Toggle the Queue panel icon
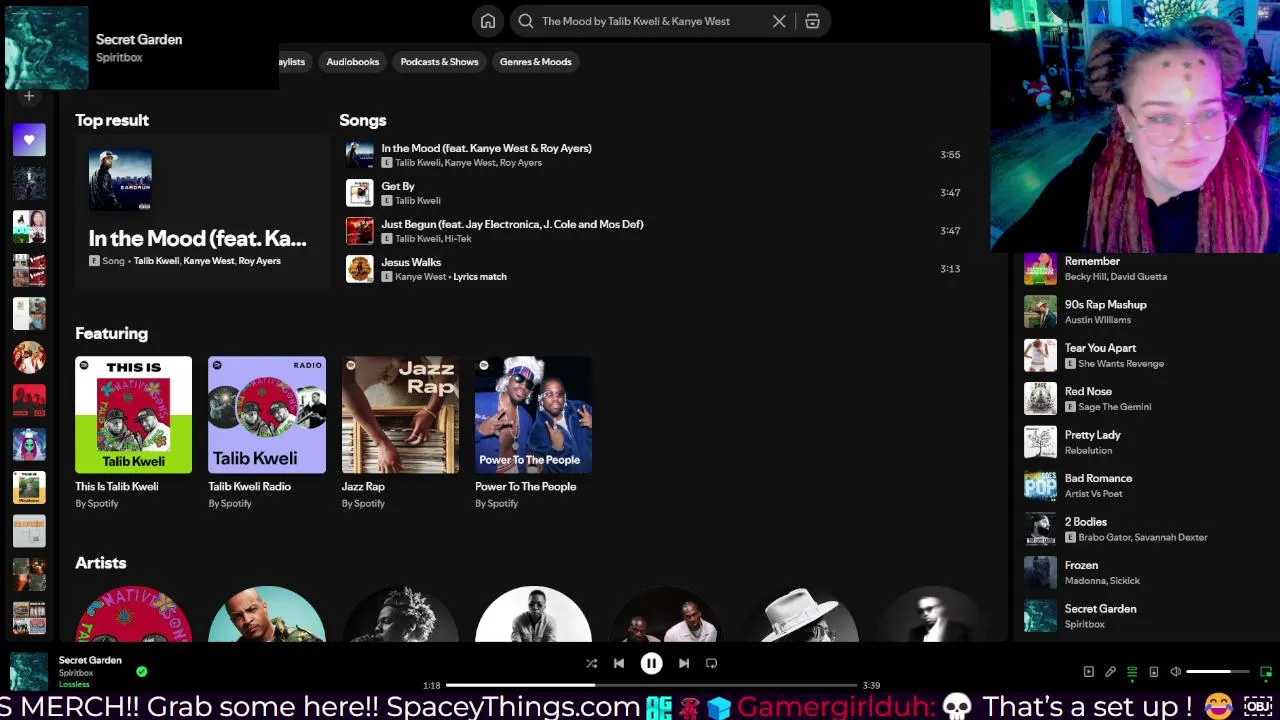The width and height of the screenshot is (1280, 720). coord(1132,672)
